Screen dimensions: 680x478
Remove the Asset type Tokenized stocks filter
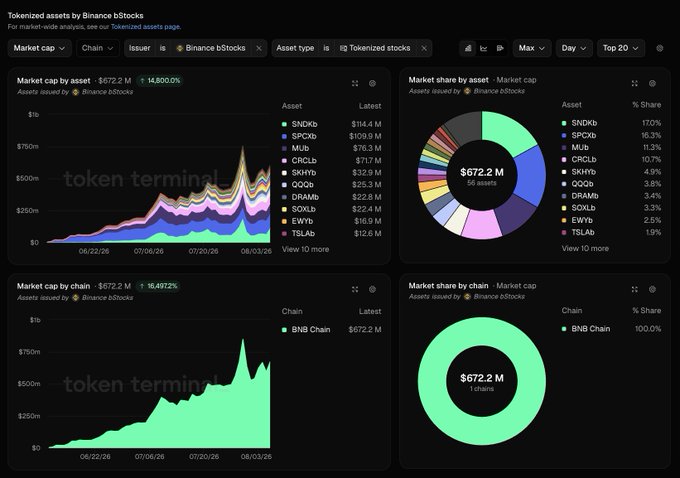coord(424,48)
